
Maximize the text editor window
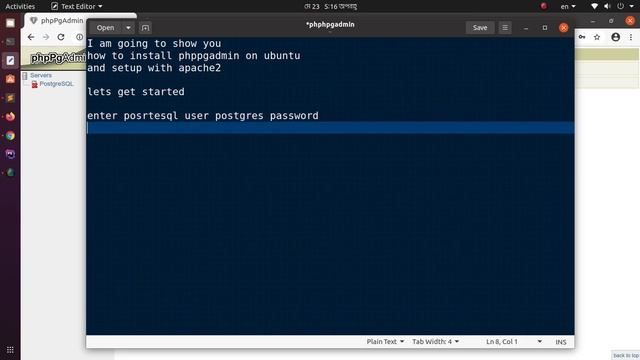click(x=545, y=28)
